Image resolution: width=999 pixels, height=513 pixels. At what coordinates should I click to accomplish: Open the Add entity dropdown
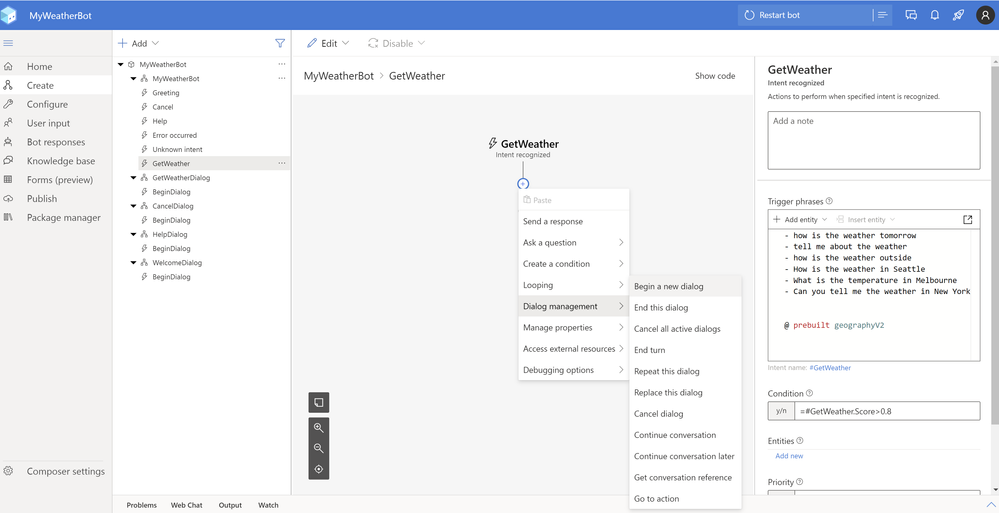[800, 219]
